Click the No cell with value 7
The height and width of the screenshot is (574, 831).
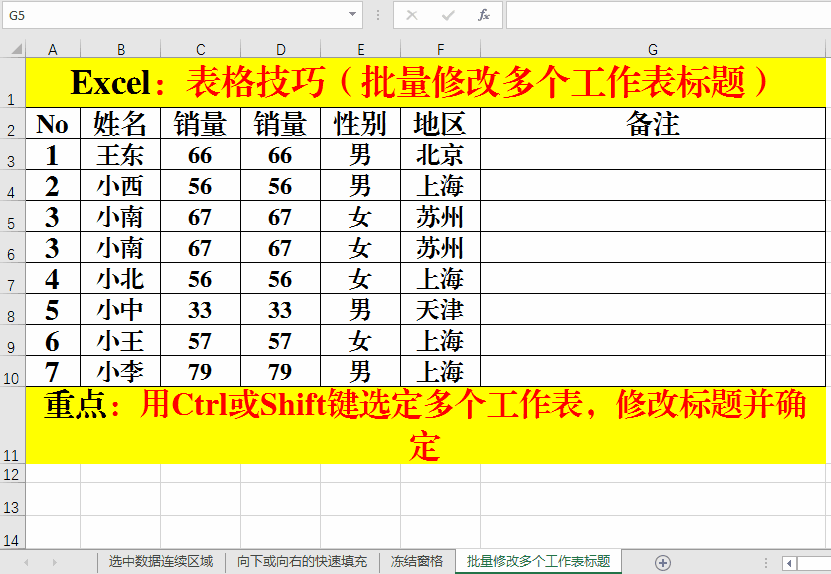point(53,372)
